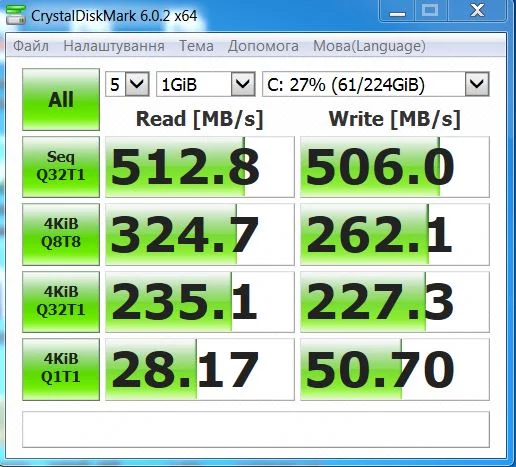This screenshot has width=516, height=467.
Task: Start the 4KiB Q8T8 test
Action: pyautogui.click(x=61, y=234)
